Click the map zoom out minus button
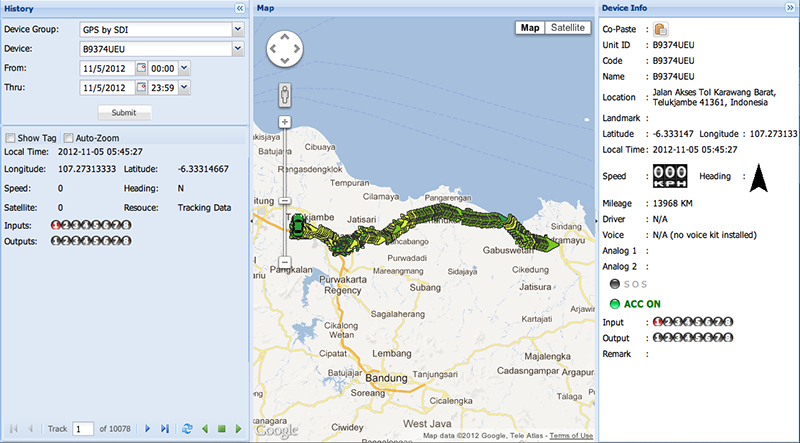 [285, 262]
